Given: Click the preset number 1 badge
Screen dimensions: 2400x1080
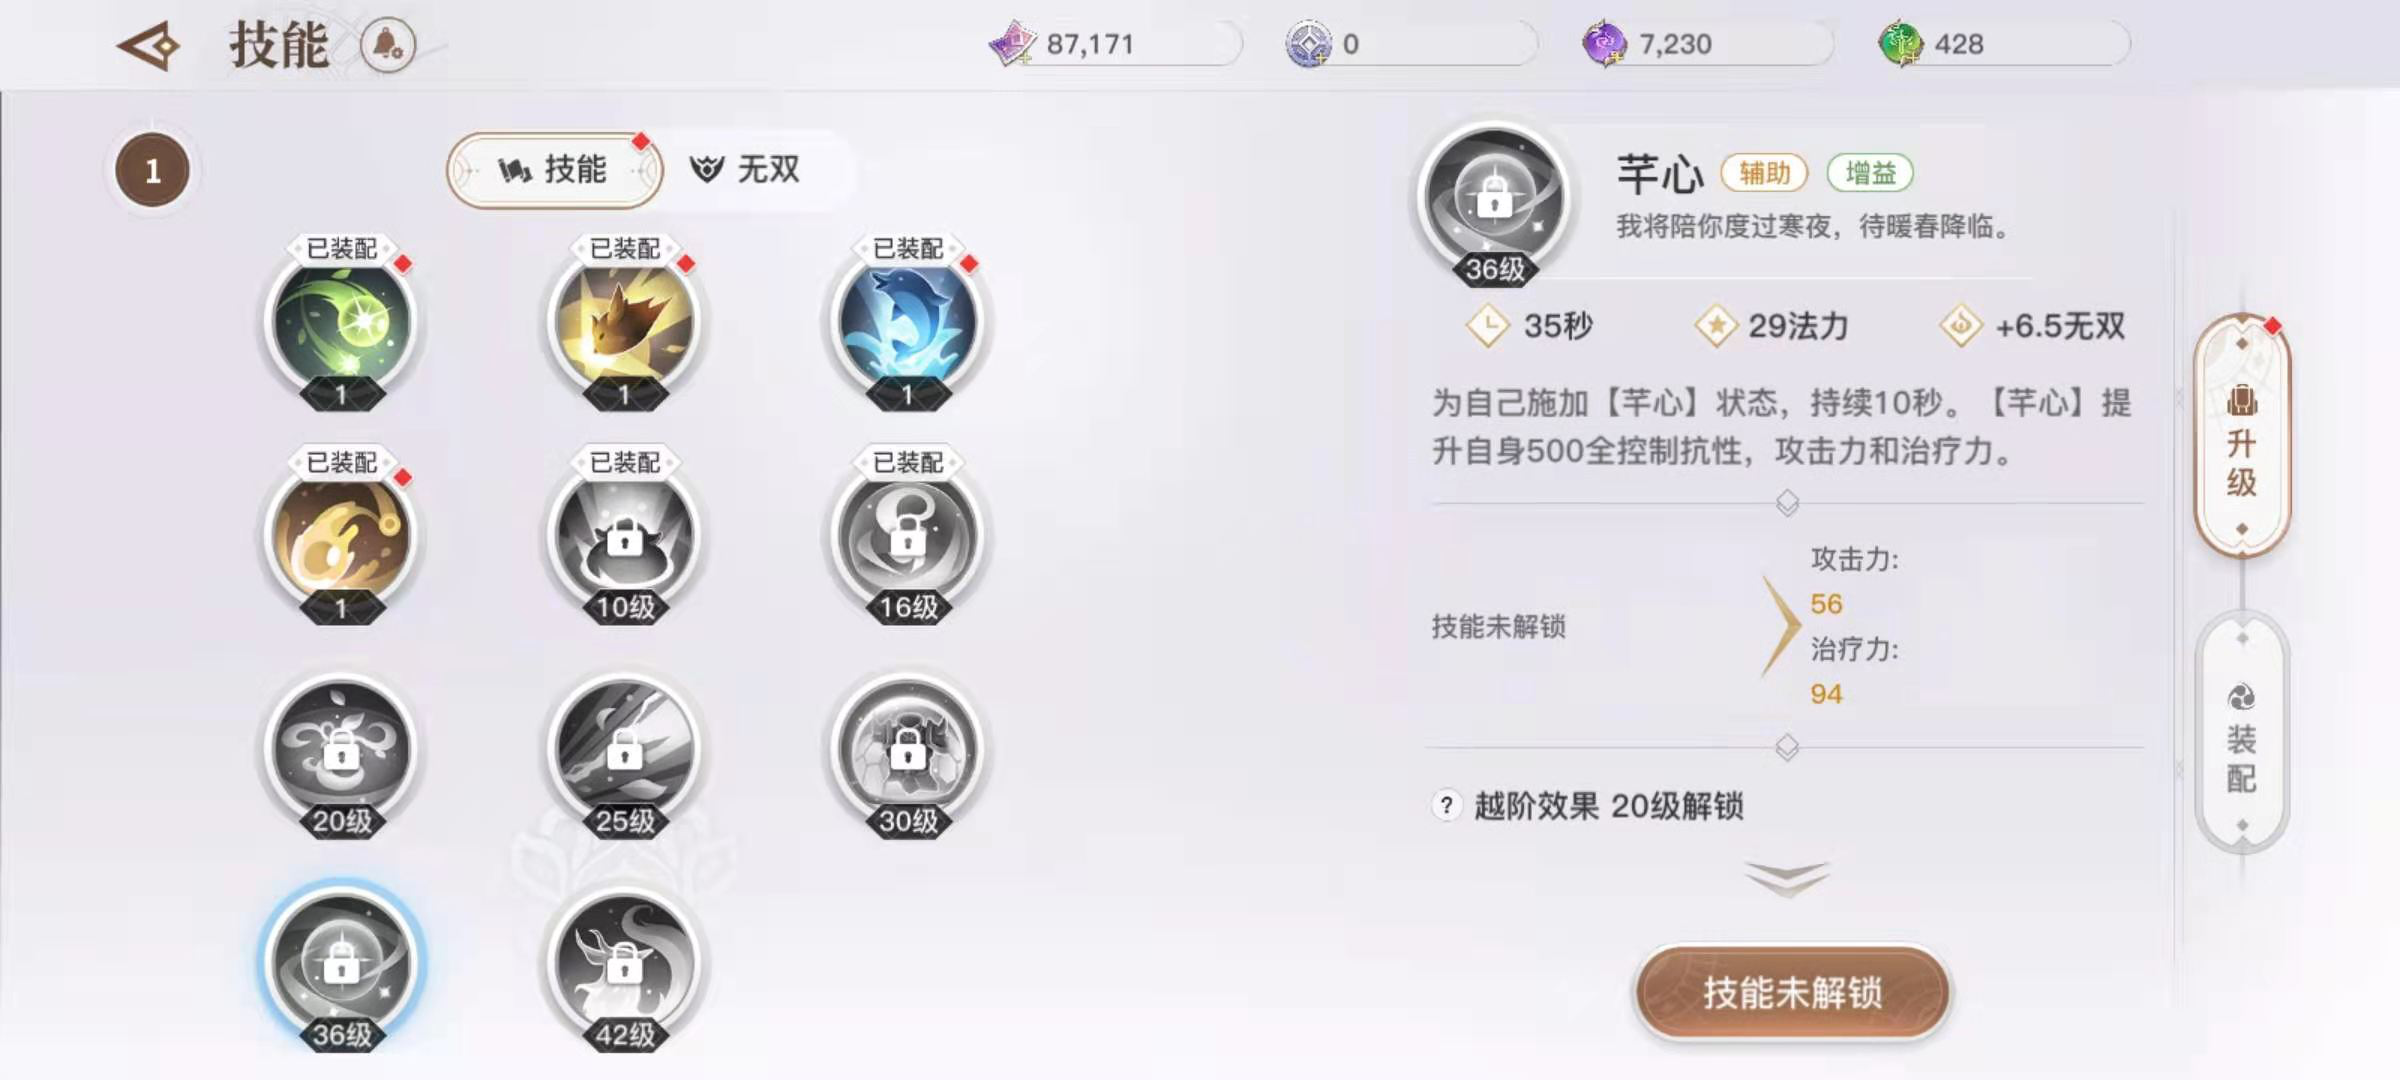Looking at the screenshot, I should [x=152, y=171].
